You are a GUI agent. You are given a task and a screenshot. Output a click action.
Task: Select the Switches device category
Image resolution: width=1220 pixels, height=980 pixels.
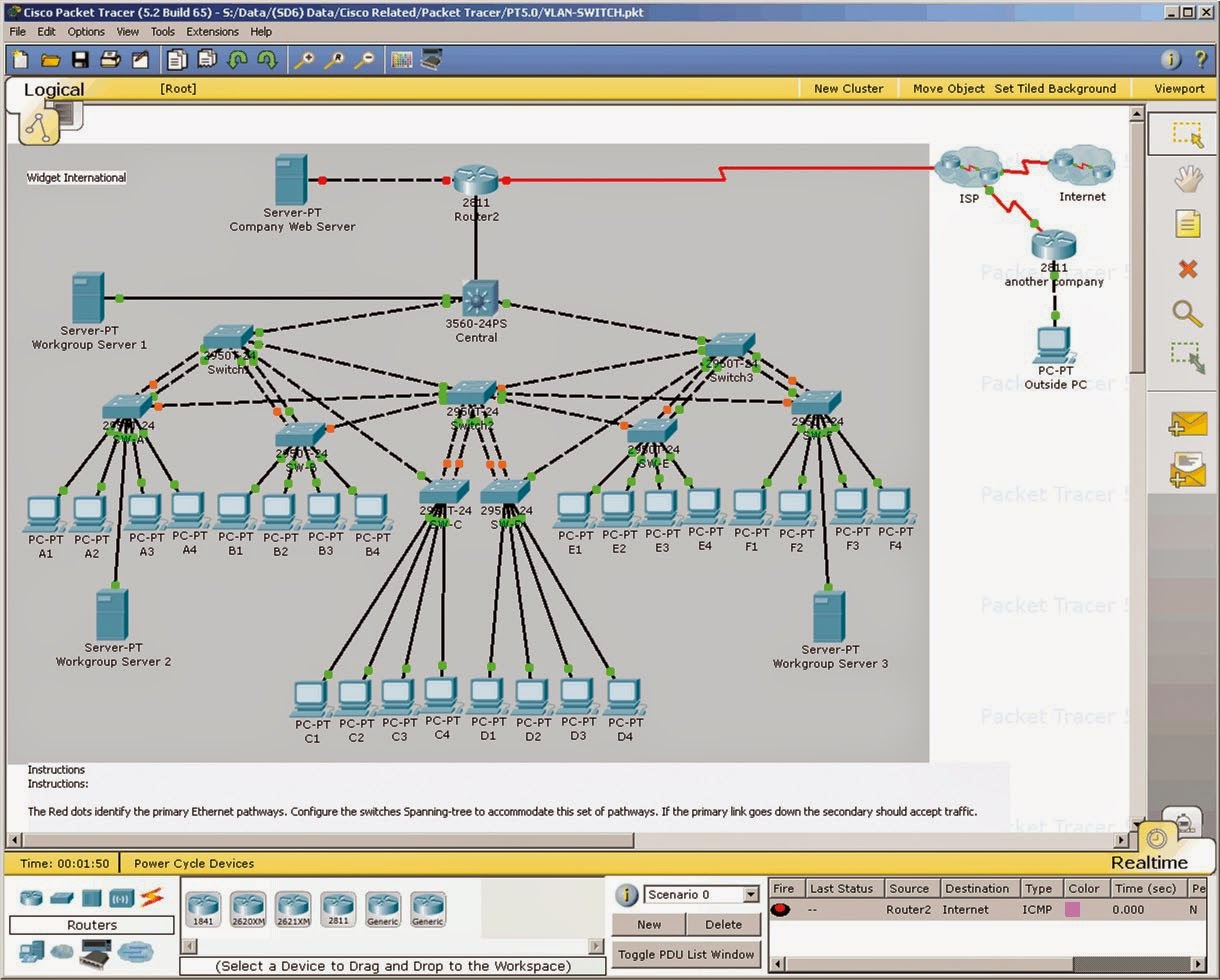pos(62,897)
